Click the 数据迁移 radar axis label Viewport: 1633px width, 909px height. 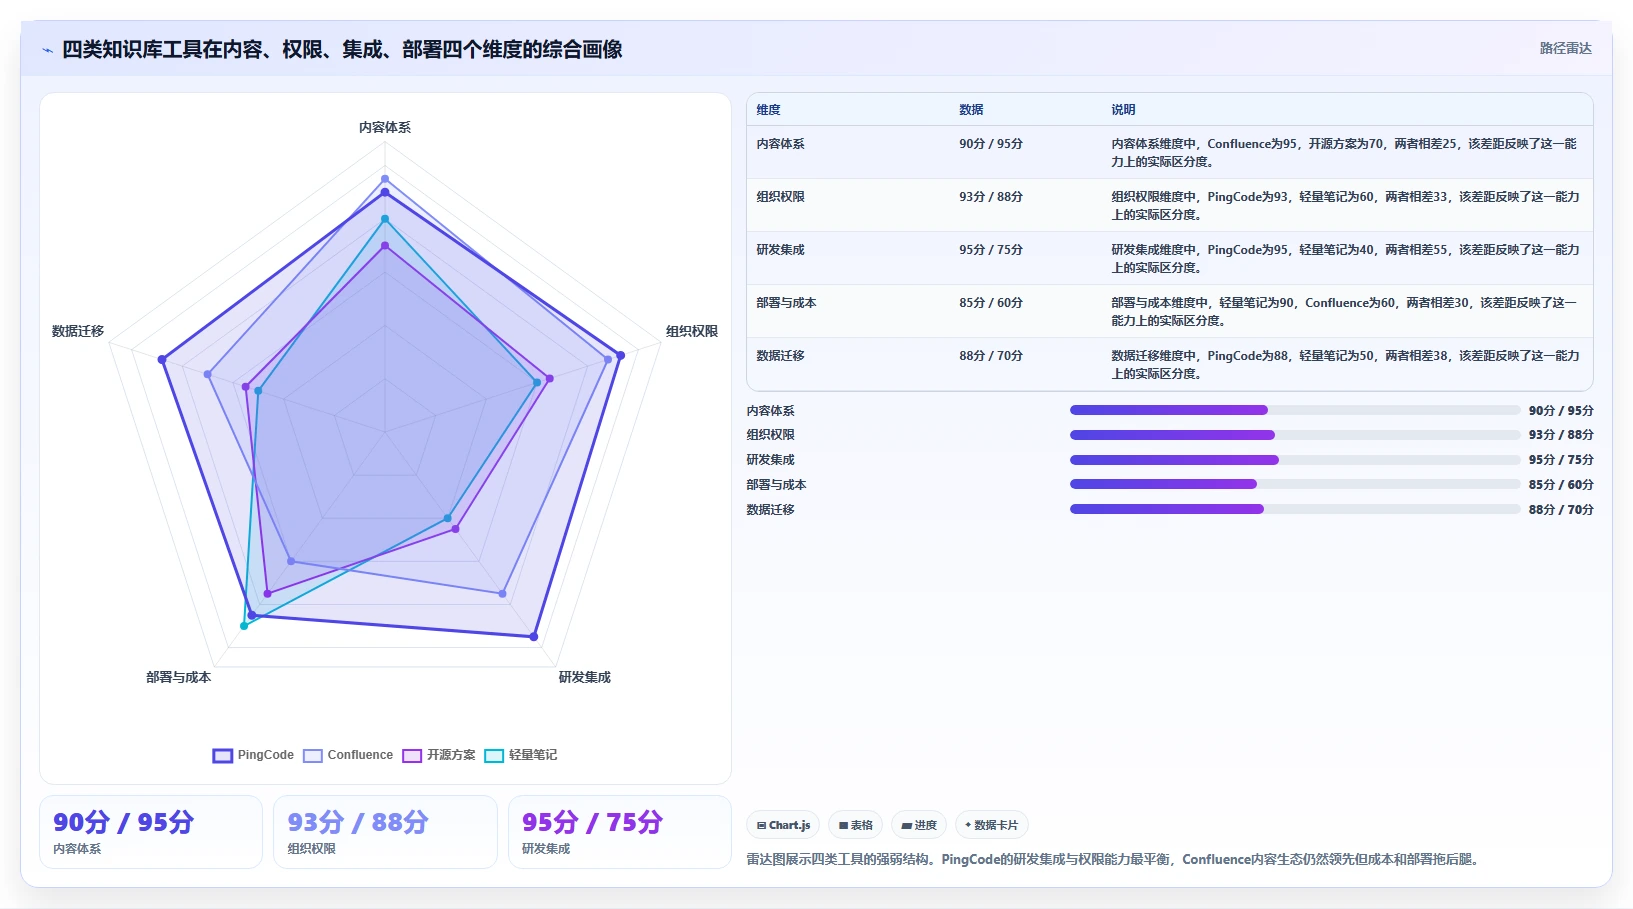point(78,331)
